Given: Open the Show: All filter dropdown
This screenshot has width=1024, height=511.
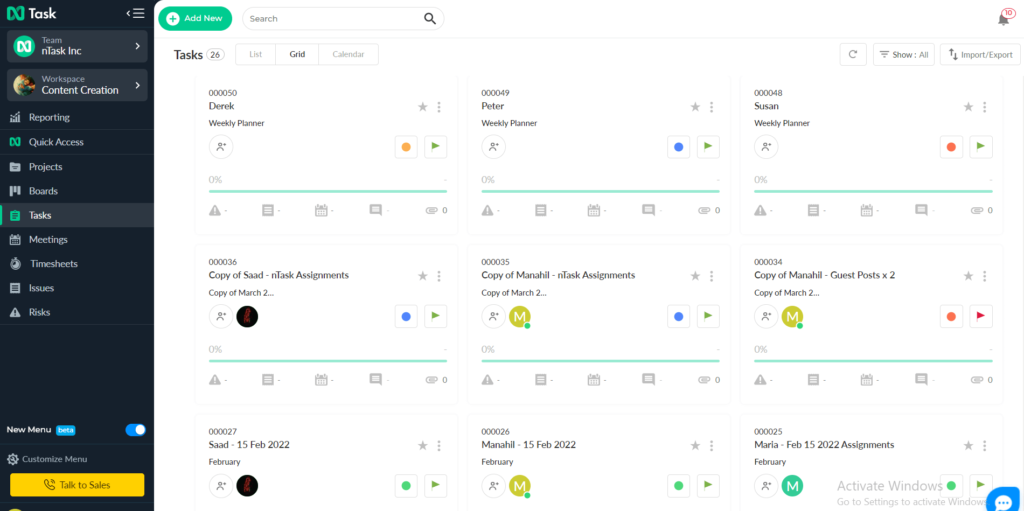Looking at the screenshot, I should tap(904, 55).
